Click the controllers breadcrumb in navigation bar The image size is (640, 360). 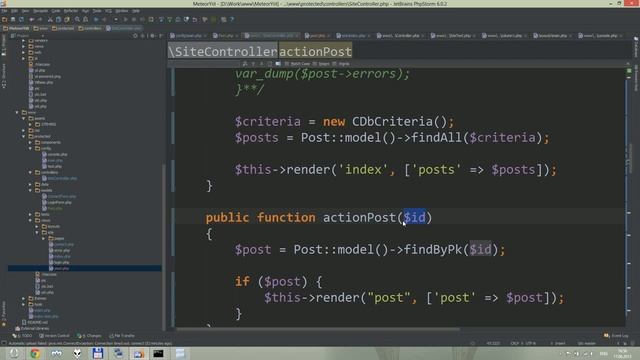point(90,28)
